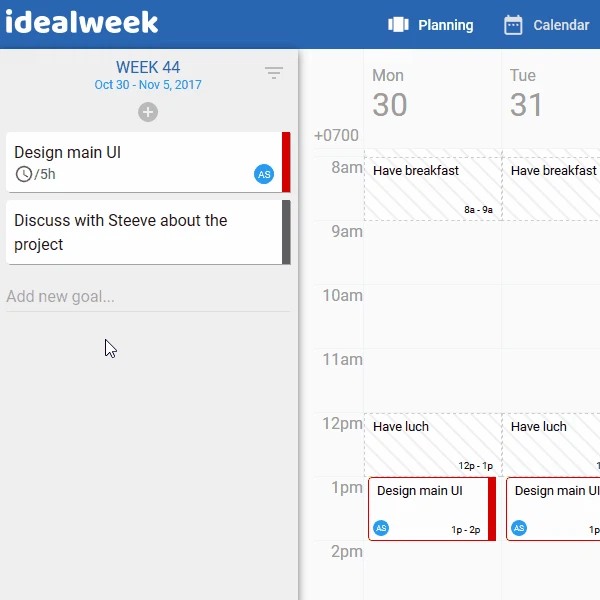Select the WEEK 44 heading
600x600 pixels.
click(x=148, y=68)
